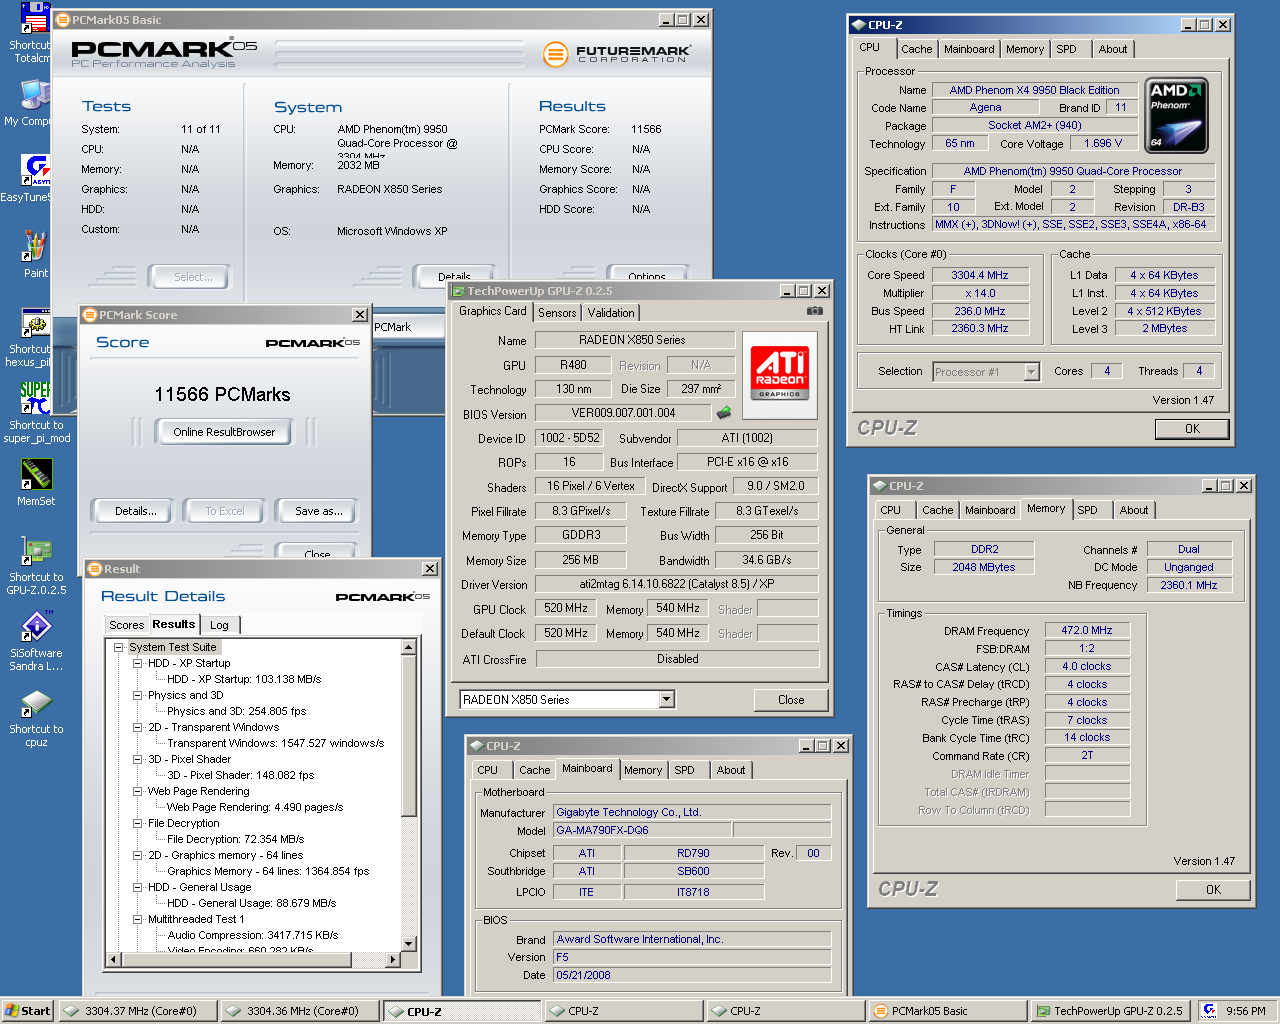The image size is (1280, 1024).
Task: Click the GPU-Z screenshot camera icon
Action: [815, 311]
